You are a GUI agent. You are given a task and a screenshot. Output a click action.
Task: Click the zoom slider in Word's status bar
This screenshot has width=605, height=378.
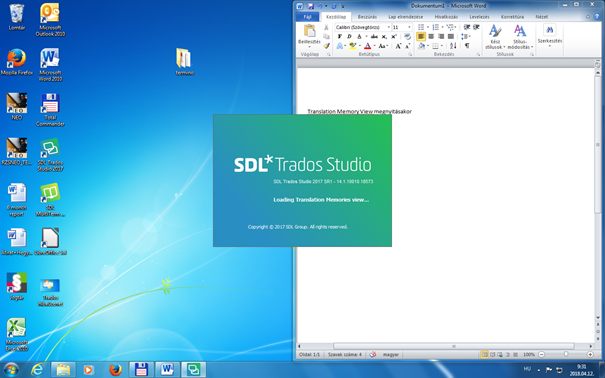coord(566,354)
